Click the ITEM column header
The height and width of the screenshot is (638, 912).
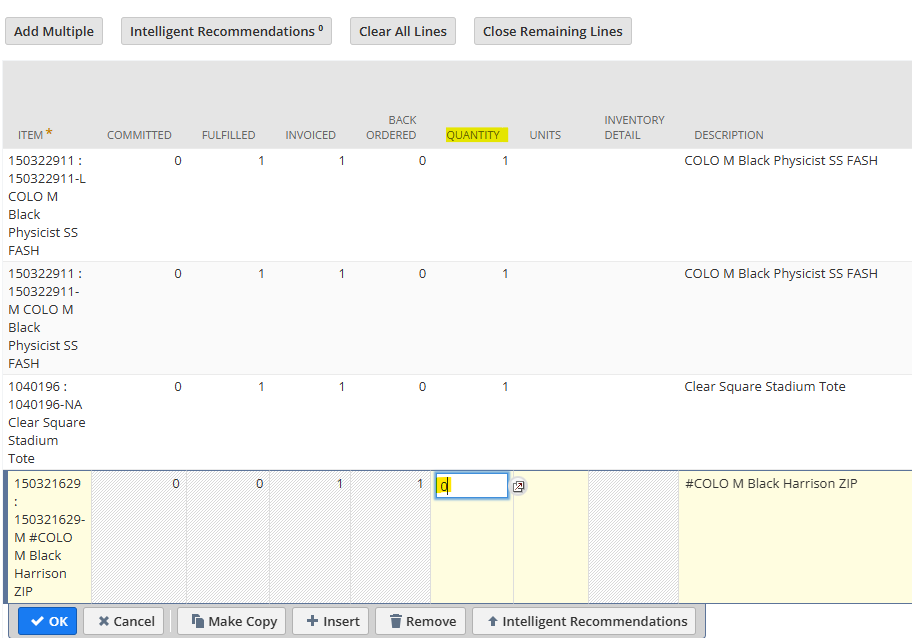(x=30, y=135)
